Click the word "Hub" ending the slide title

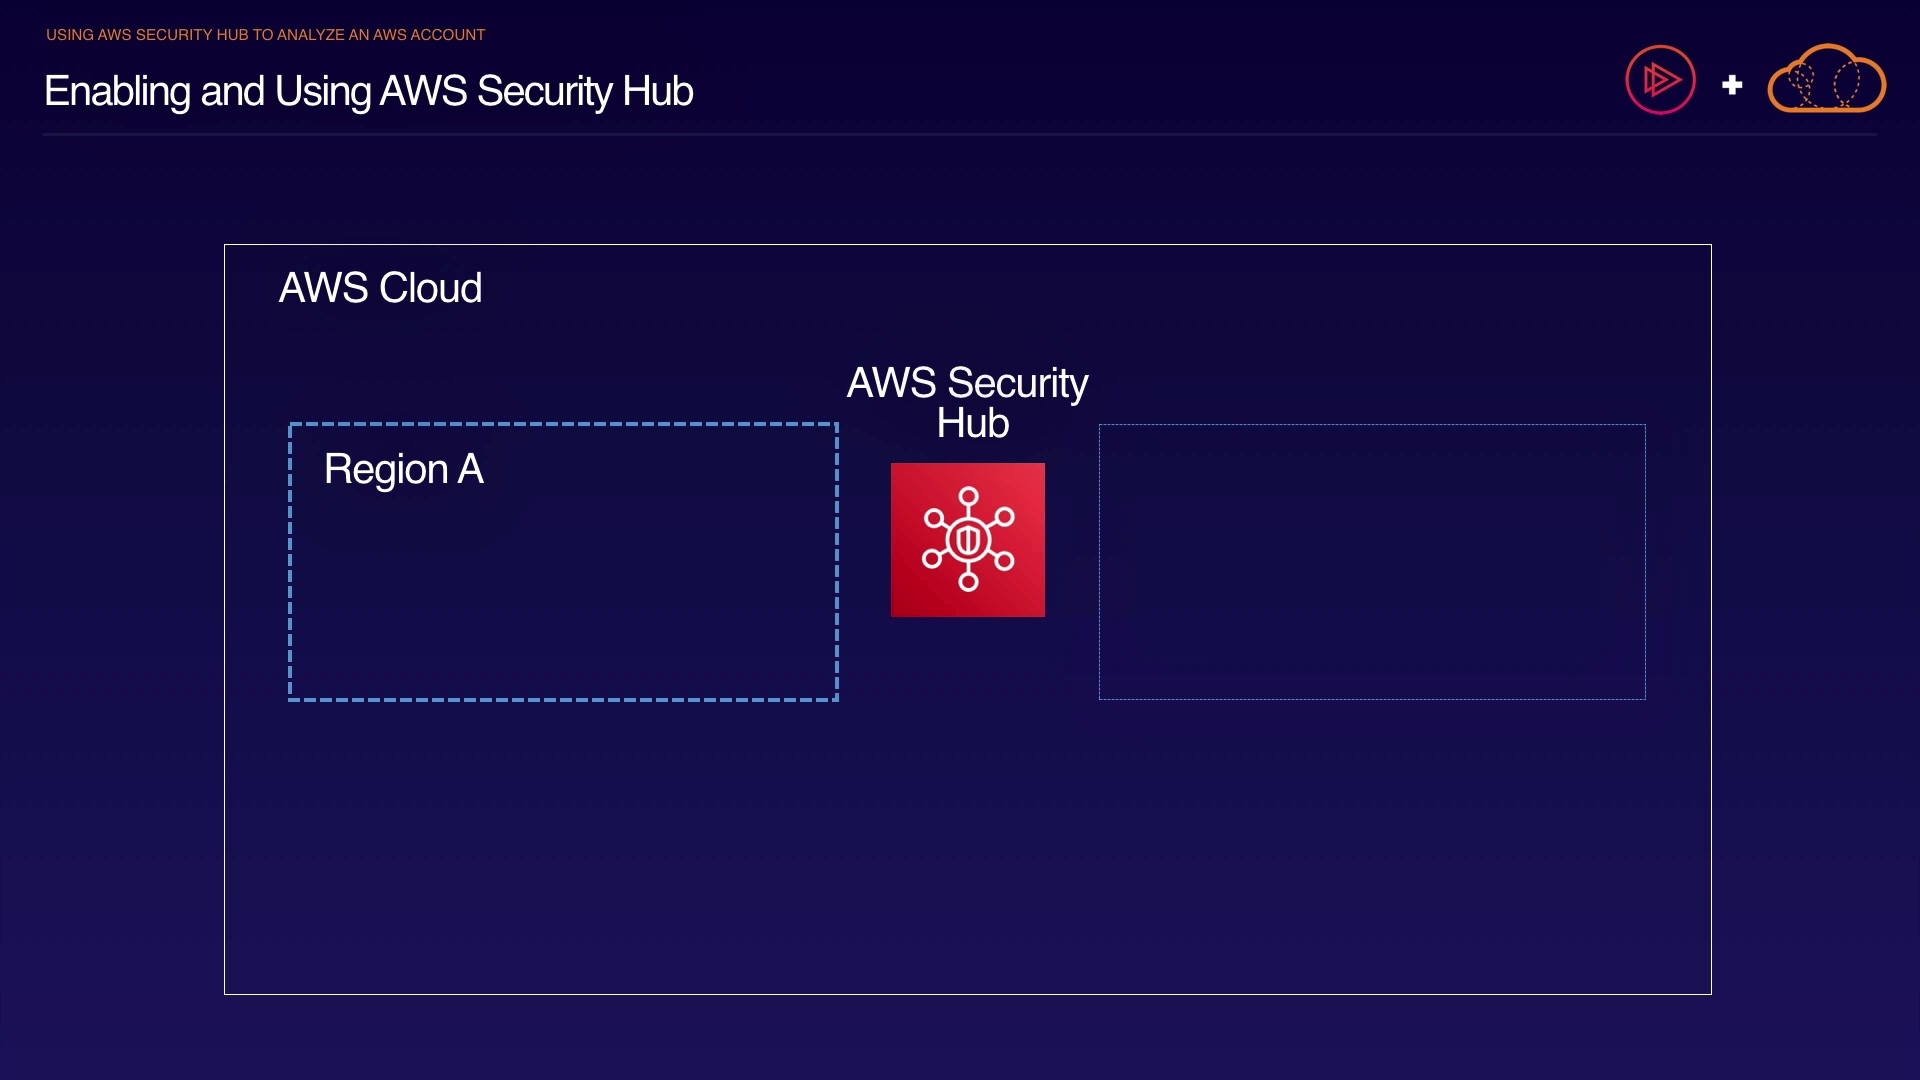(657, 91)
